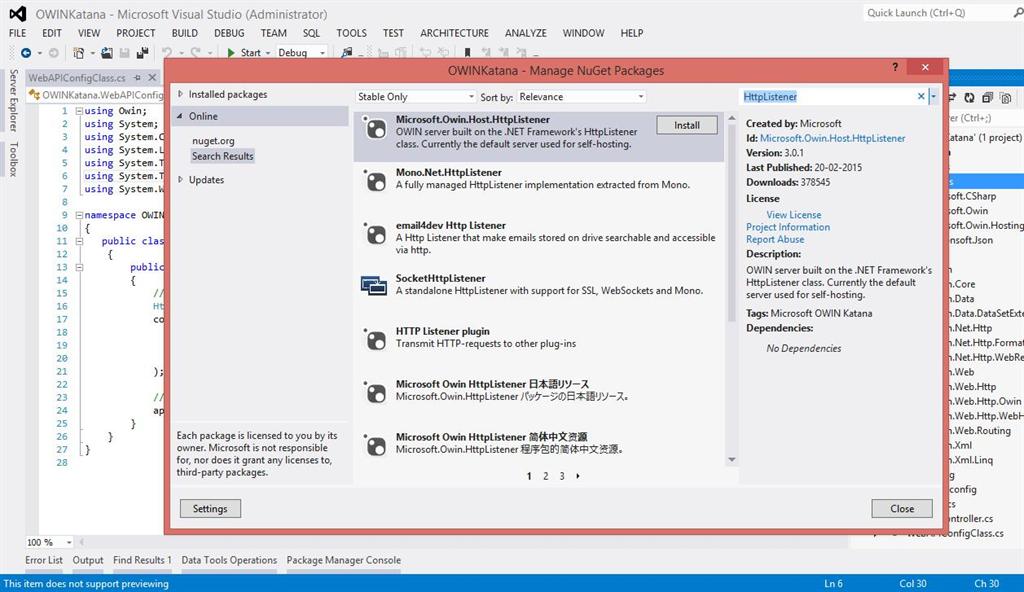This screenshot has width=1024, height=592.
Task: Select nuget.org under Online
Action: point(214,140)
